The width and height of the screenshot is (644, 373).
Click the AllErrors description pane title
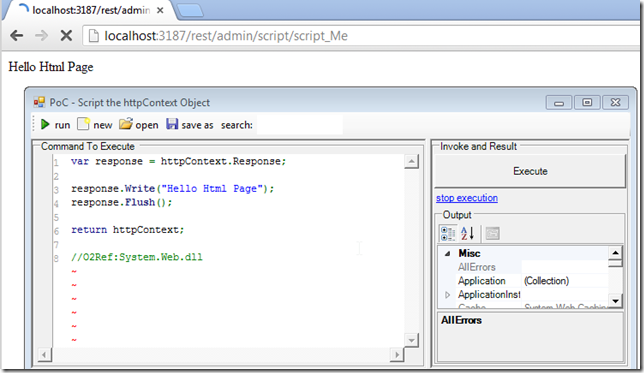click(461, 320)
